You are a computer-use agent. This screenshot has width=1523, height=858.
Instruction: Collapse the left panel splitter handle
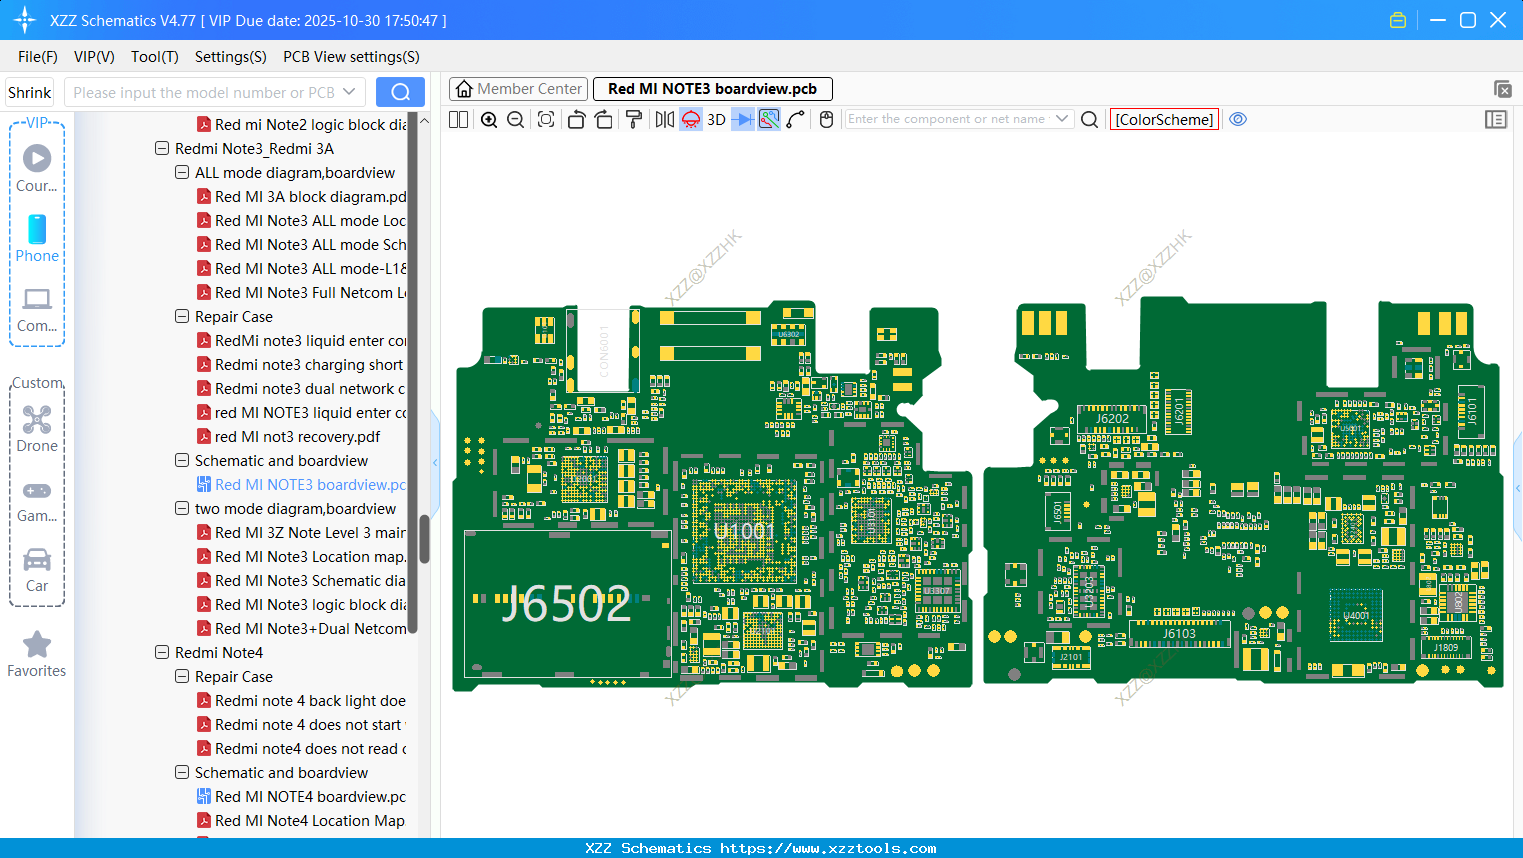435,462
